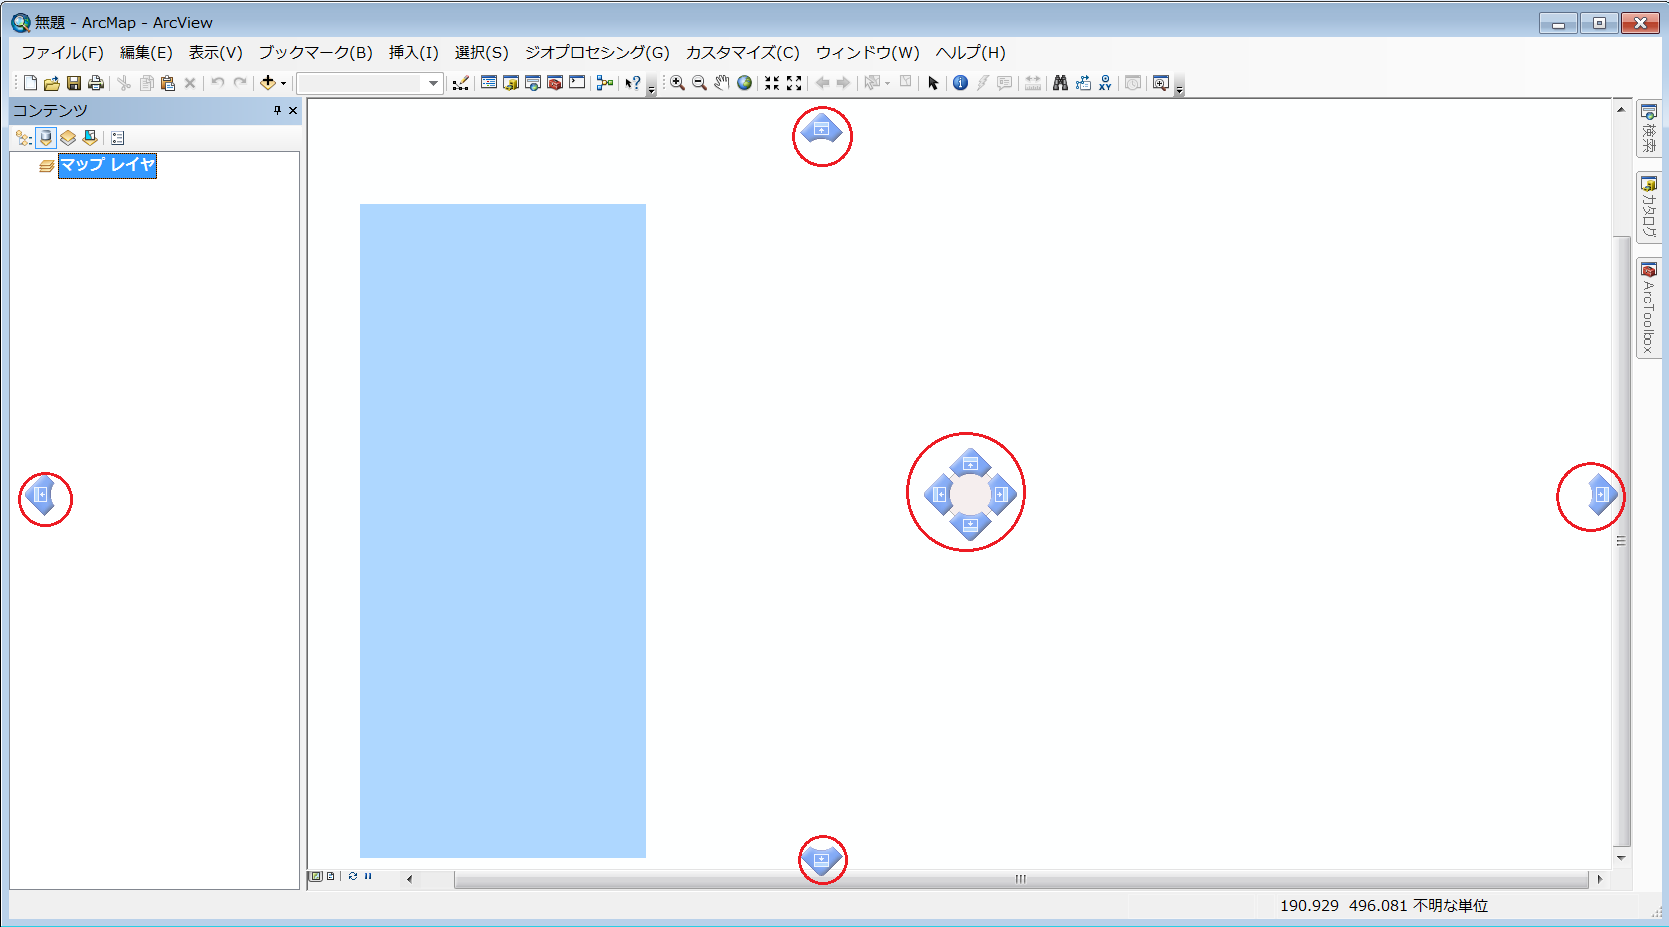Save the map with the floppy disk icon
The width and height of the screenshot is (1669, 927).
[74, 83]
